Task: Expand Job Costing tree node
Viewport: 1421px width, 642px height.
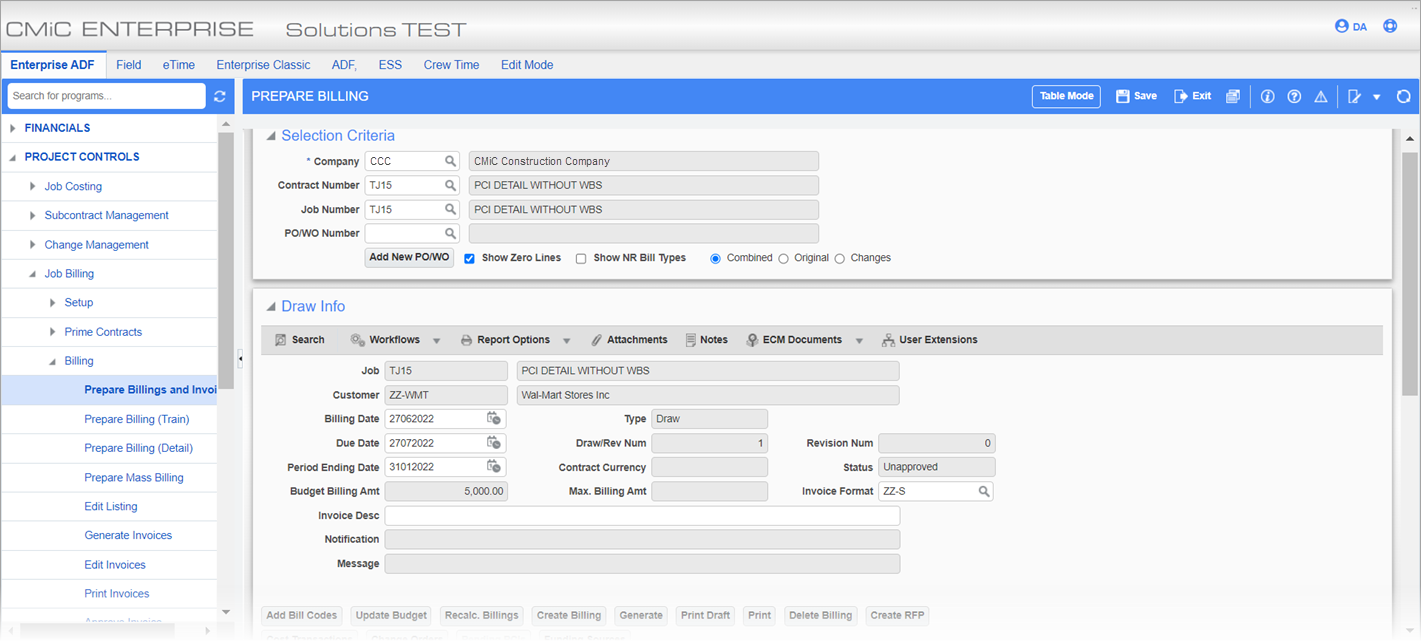Action: (x=33, y=186)
